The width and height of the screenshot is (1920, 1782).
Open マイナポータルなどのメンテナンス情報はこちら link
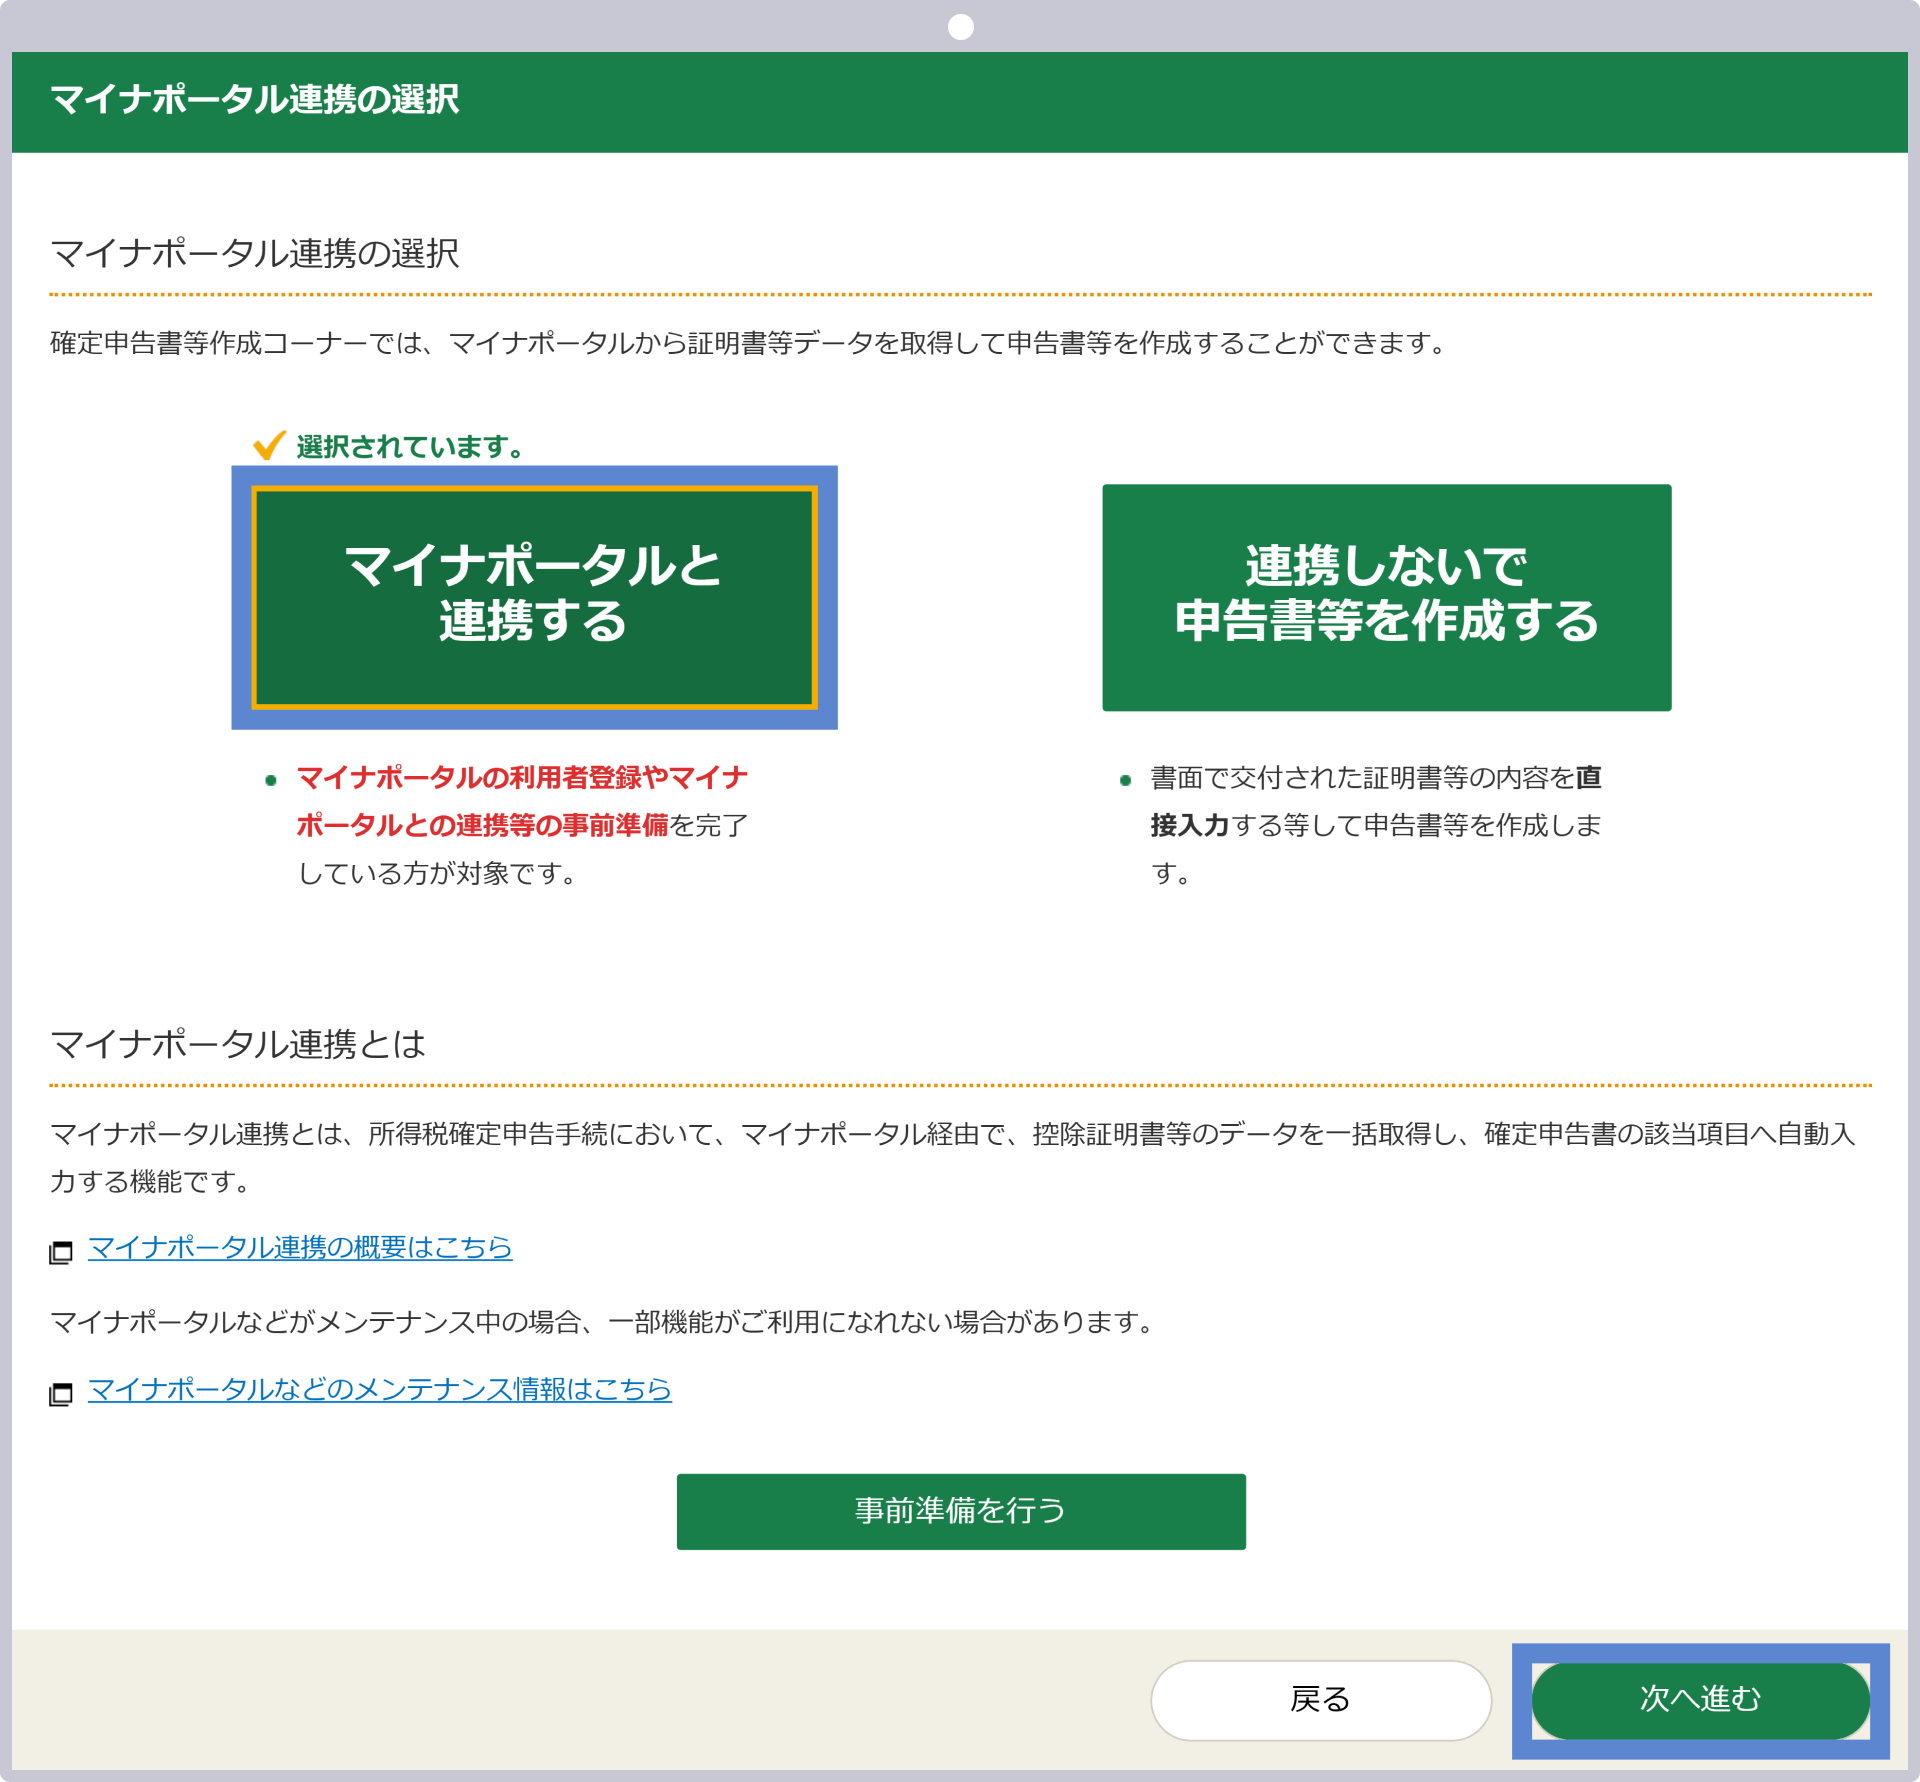tap(380, 1389)
